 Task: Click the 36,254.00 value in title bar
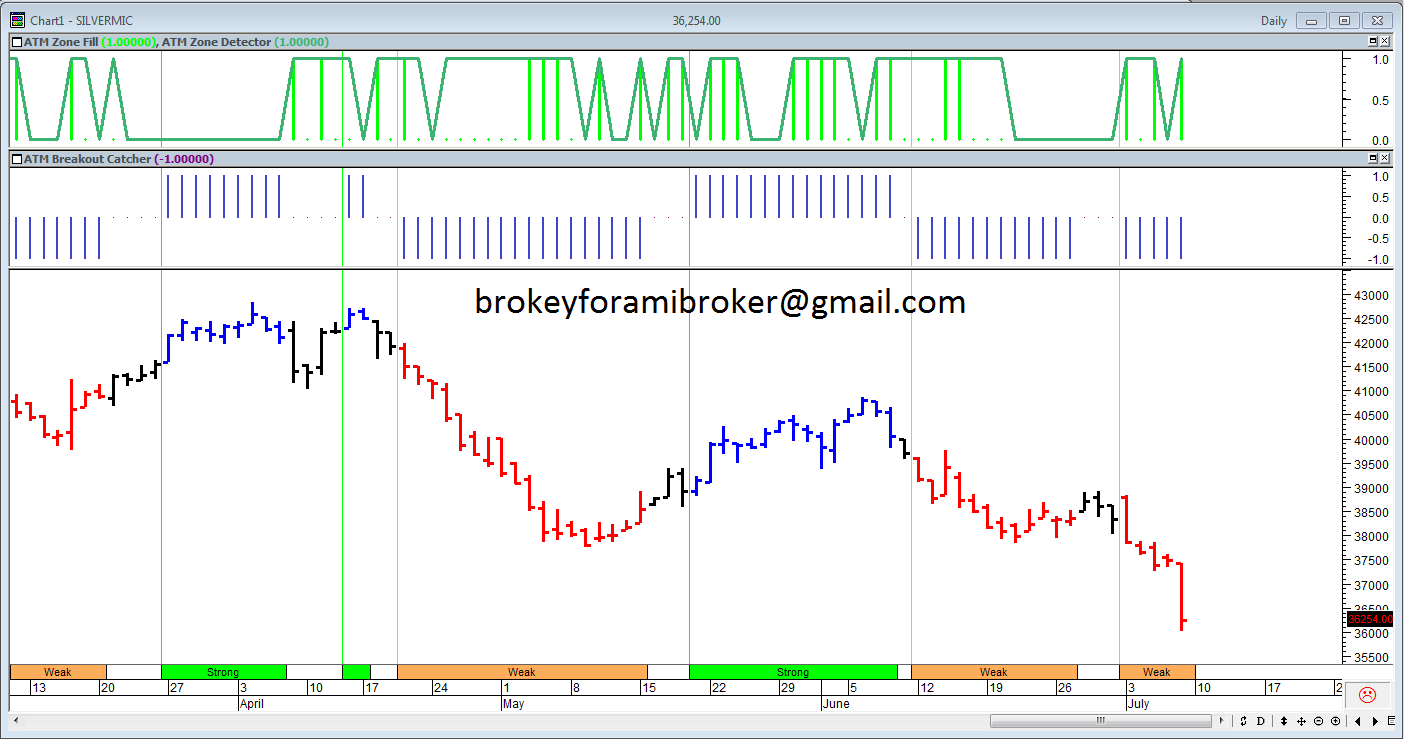coord(697,20)
